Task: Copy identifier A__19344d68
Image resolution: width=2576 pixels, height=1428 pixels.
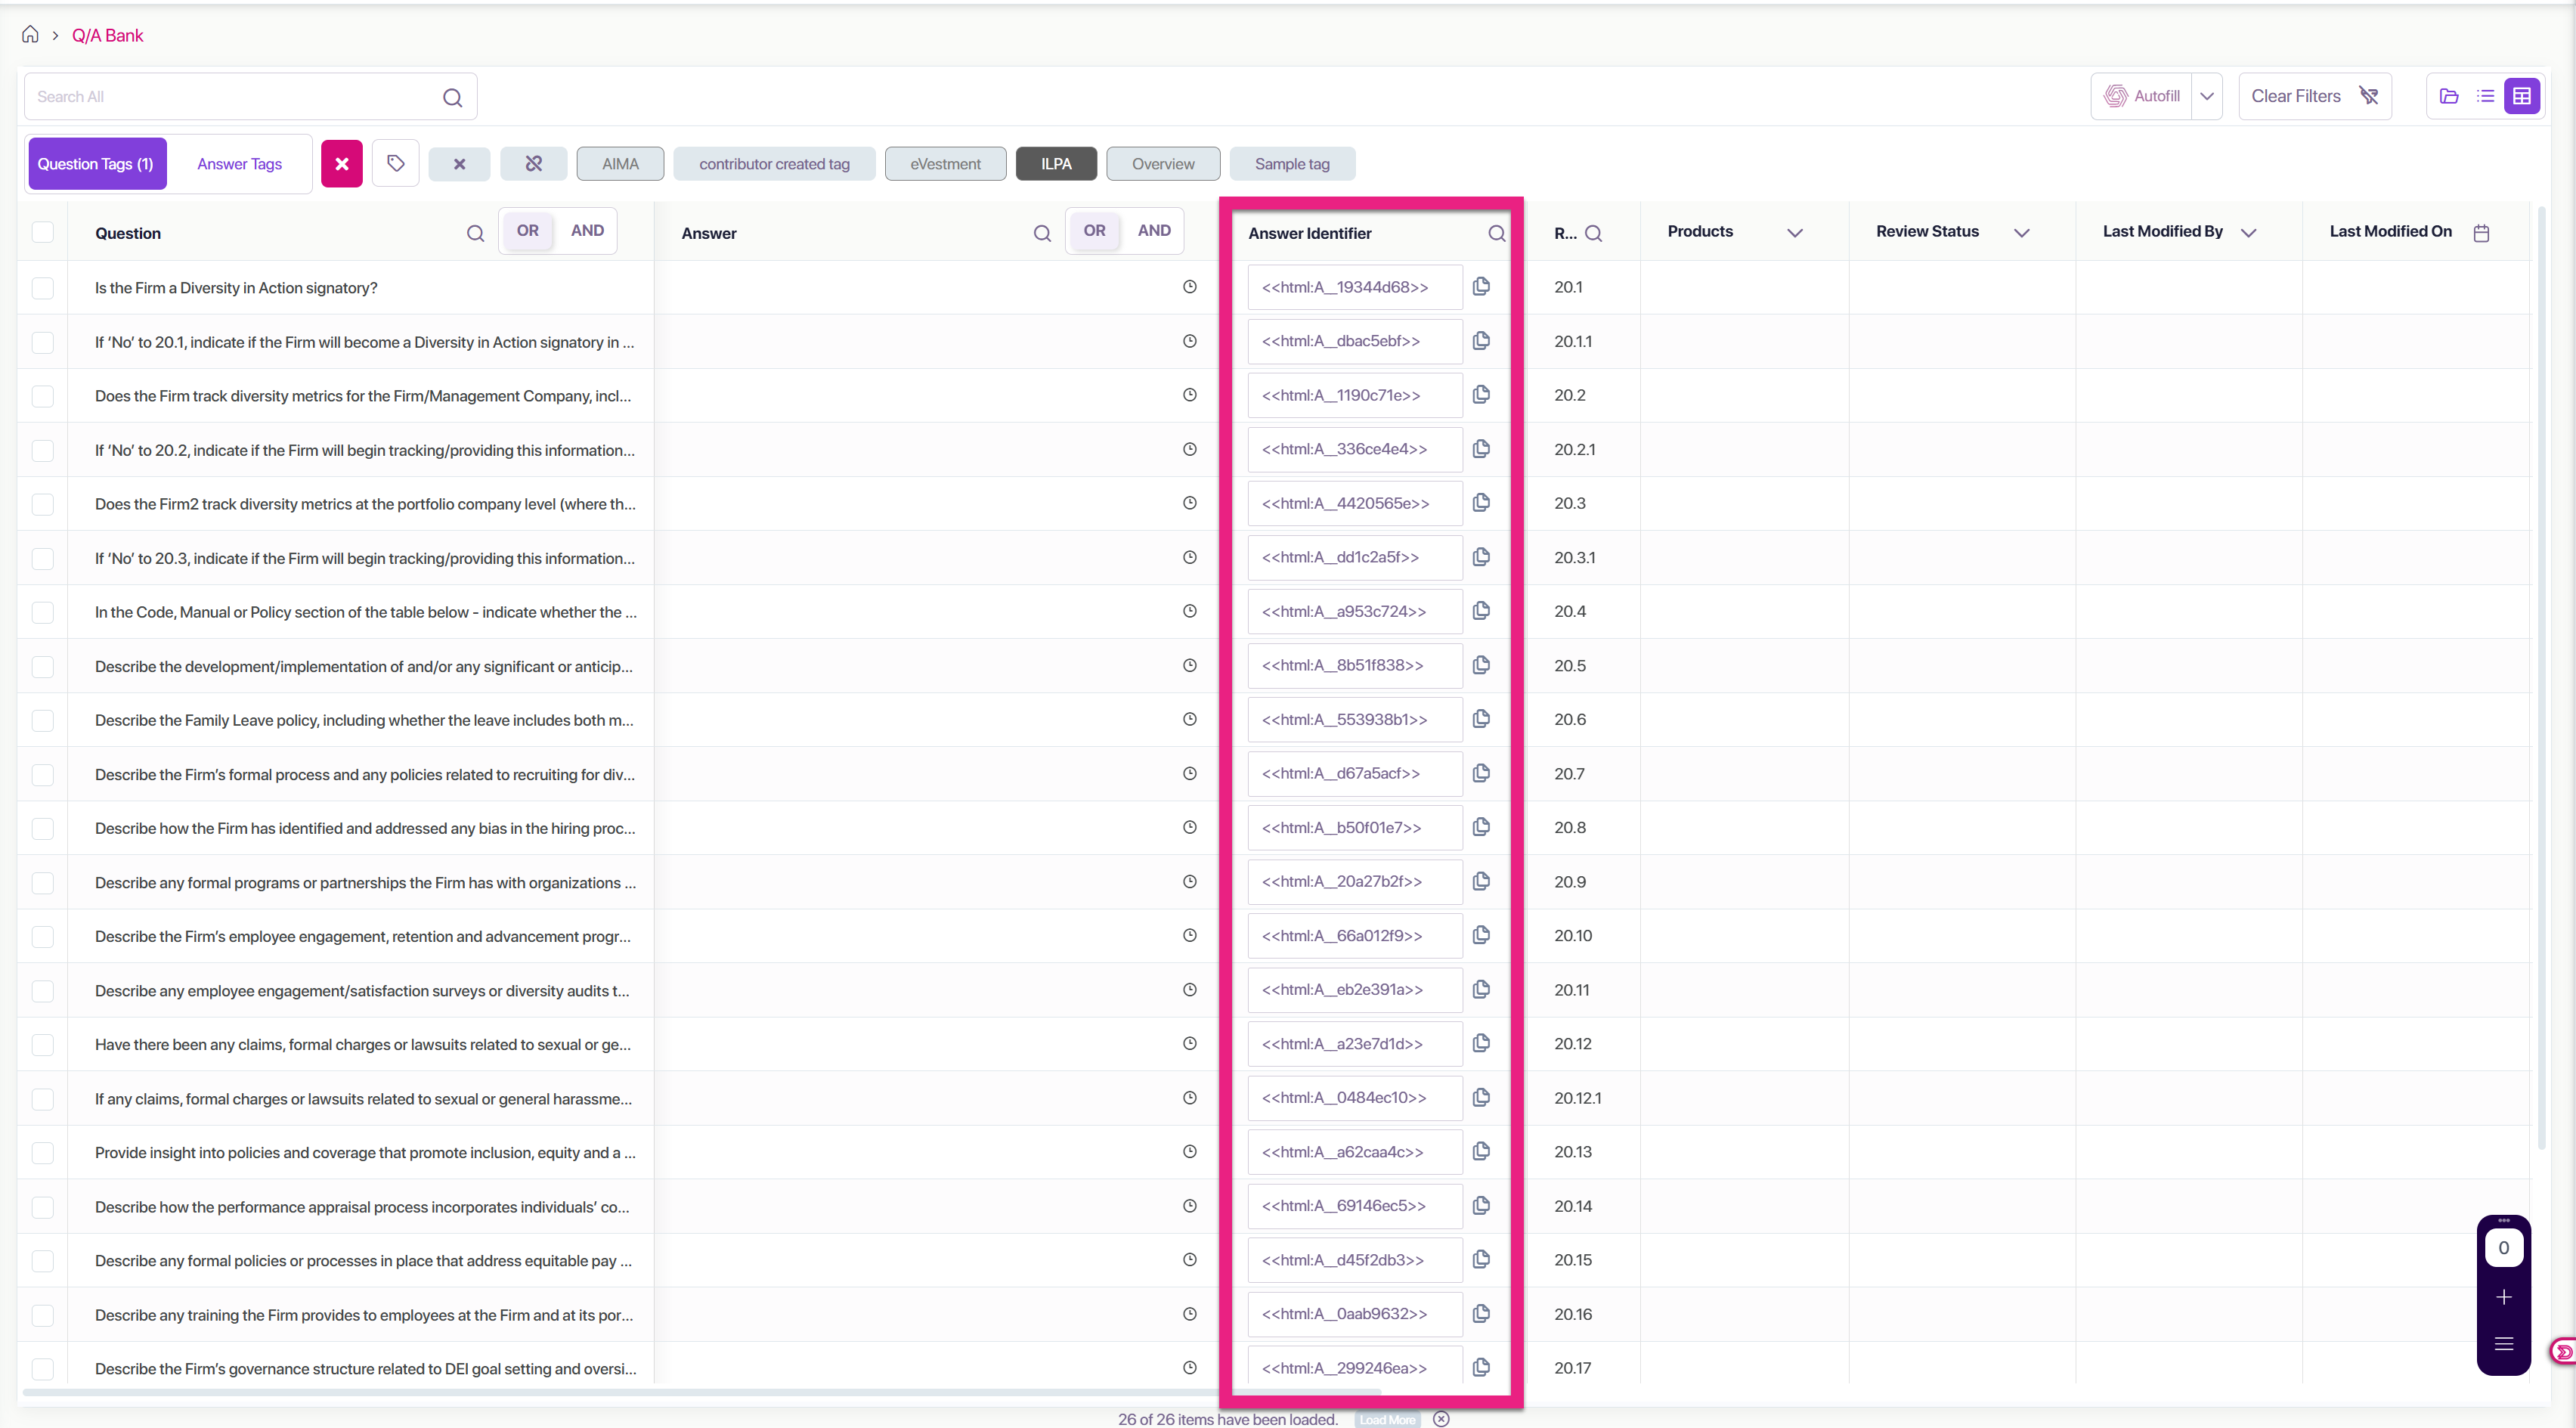Action: [x=1481, y=286]
